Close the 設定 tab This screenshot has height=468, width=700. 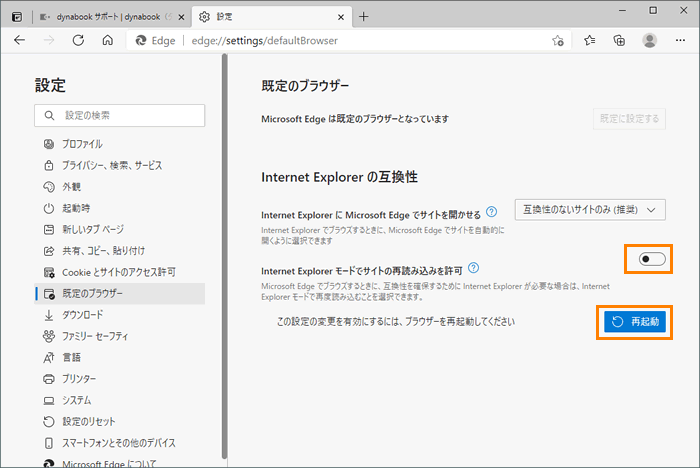[341, 17]
